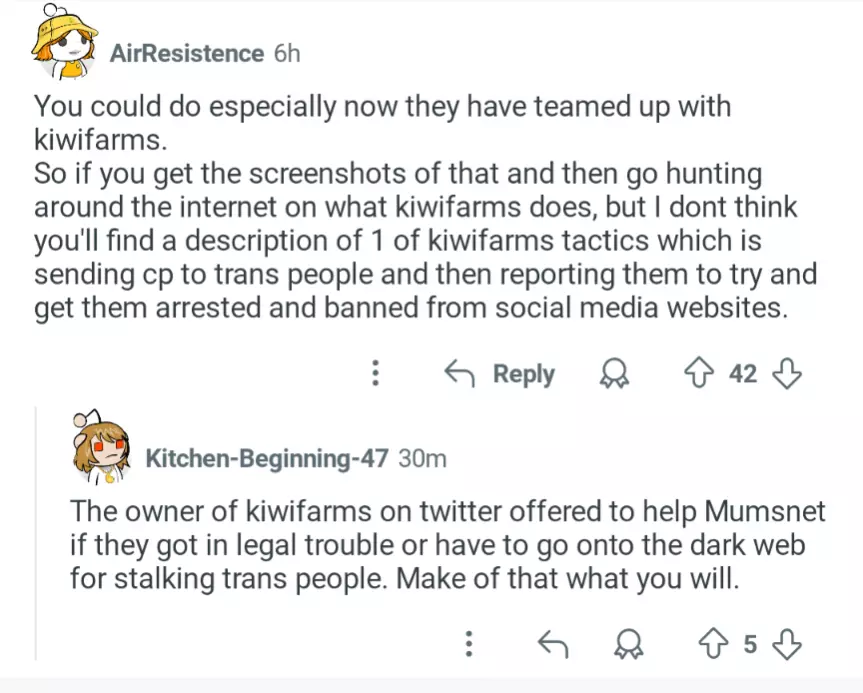Downvote AirResistence's comment

click(788, 374)
